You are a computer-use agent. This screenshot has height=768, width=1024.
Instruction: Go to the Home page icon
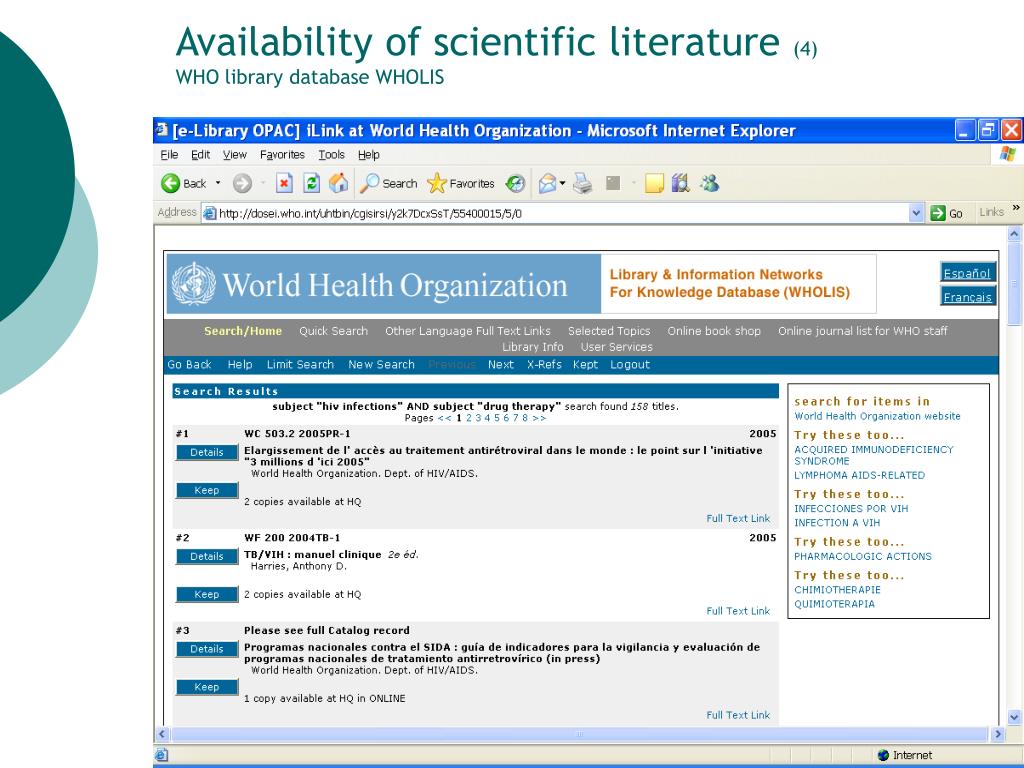coord(338,184)
